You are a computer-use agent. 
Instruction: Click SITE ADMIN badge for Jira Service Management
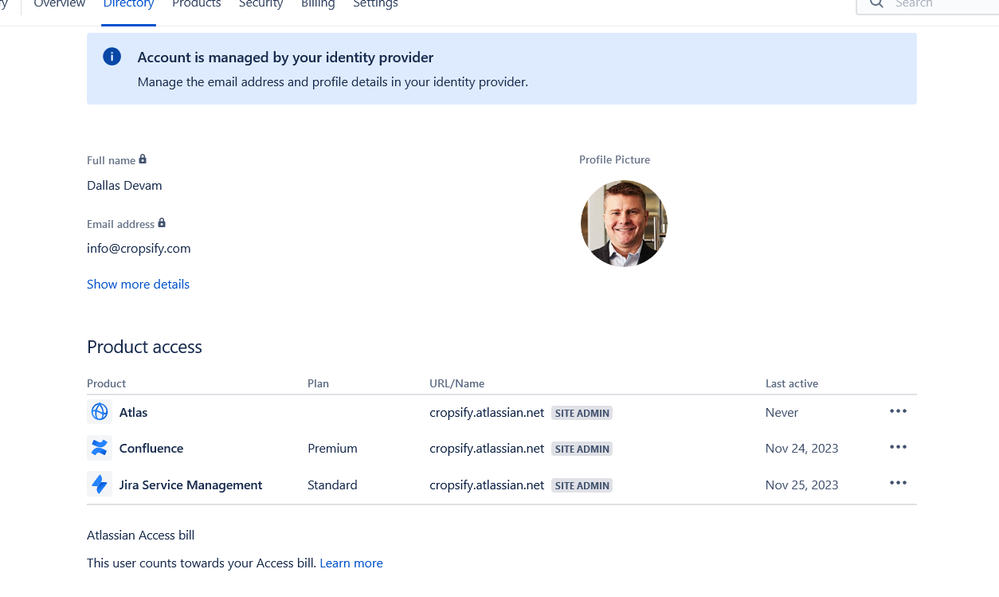(x=582, y=486)
